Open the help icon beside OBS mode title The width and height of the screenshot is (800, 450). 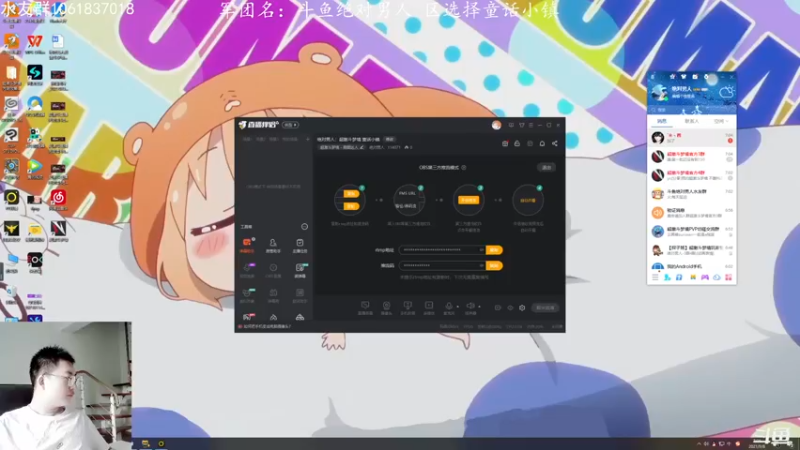tap(464, 167)
